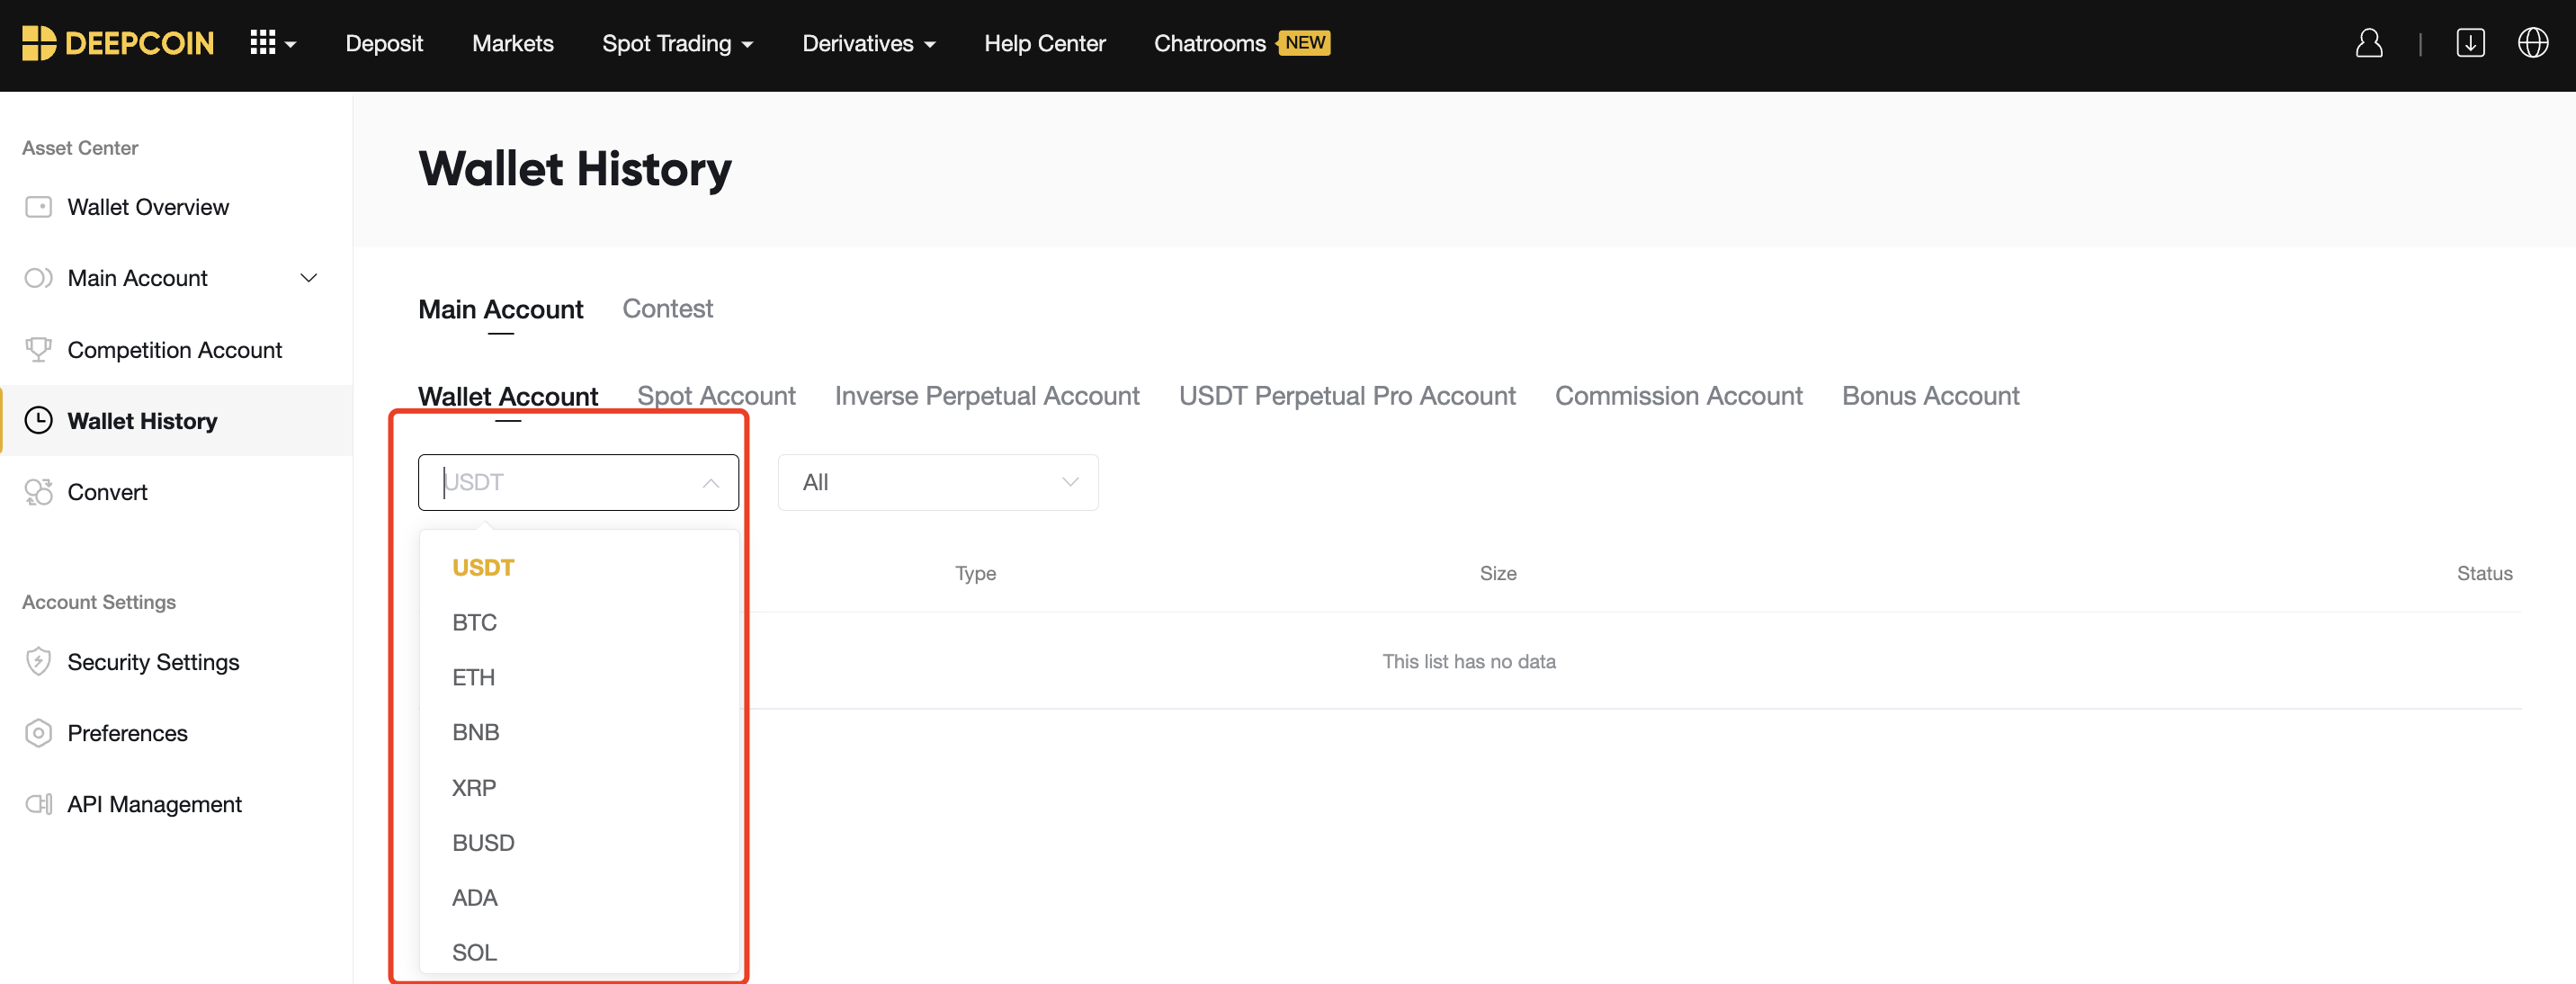Select the USDT Perpetual Pro Account tab
The image size is (2576, 984).
(1346, 396)
